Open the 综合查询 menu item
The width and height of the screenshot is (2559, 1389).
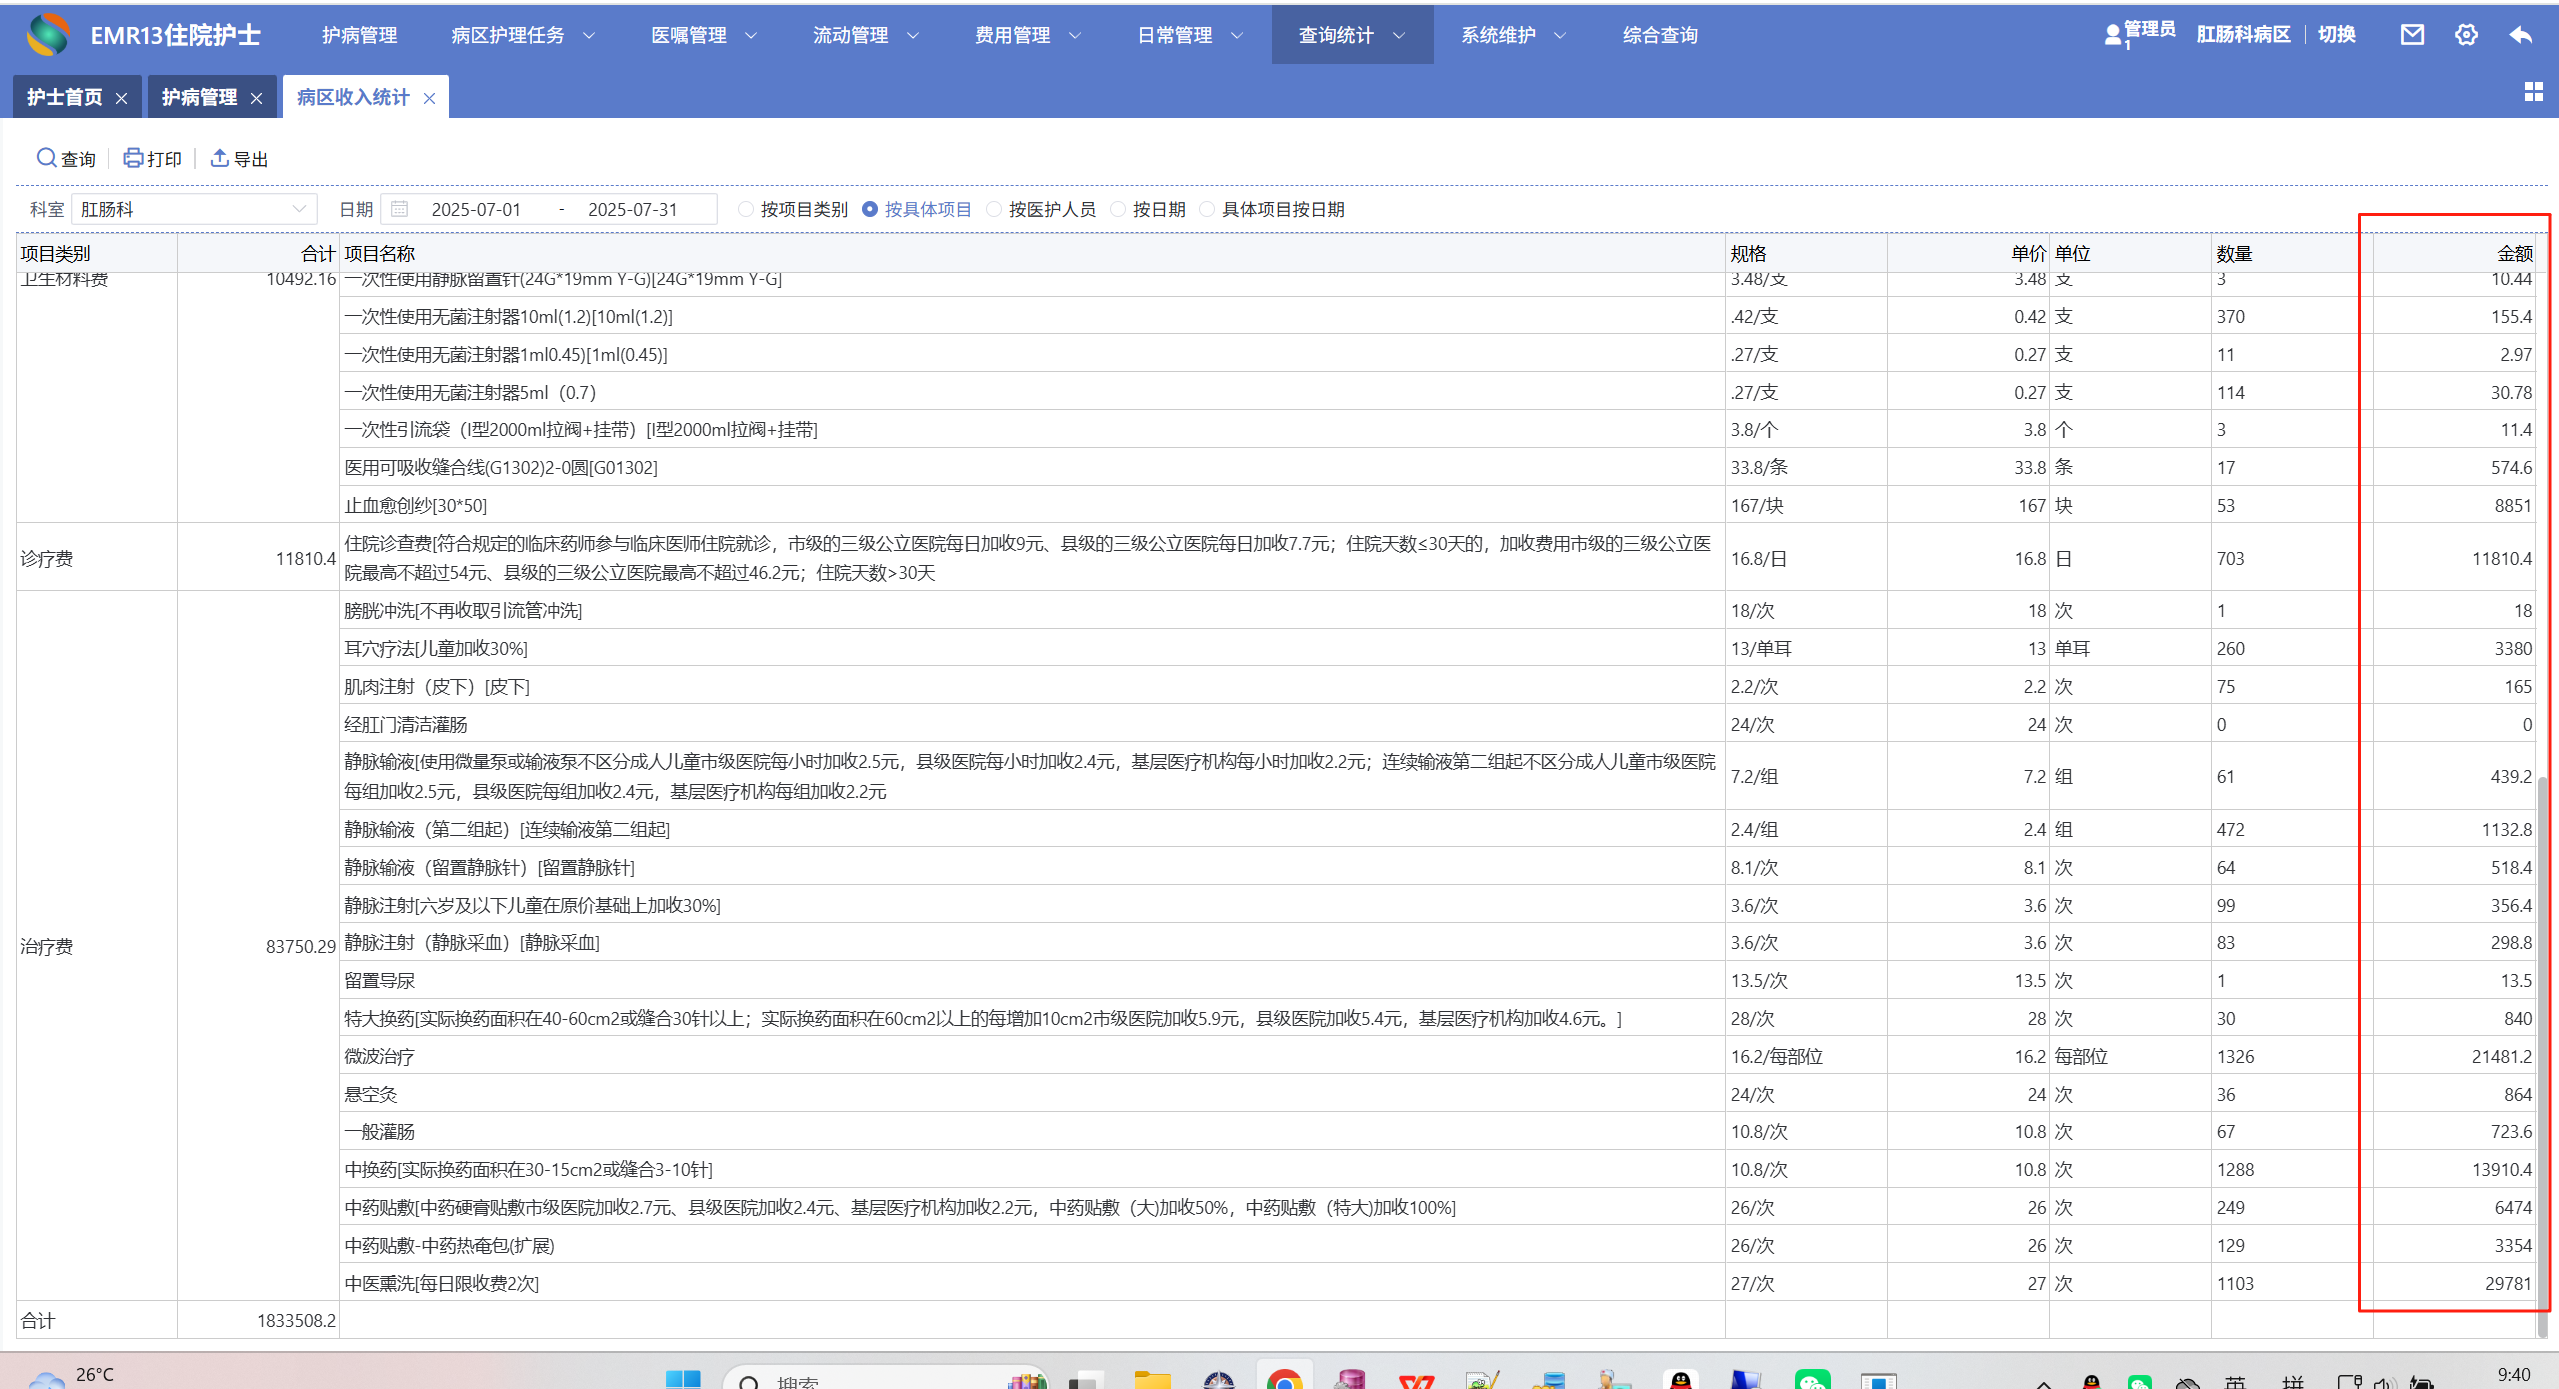tap(1660, 35)
